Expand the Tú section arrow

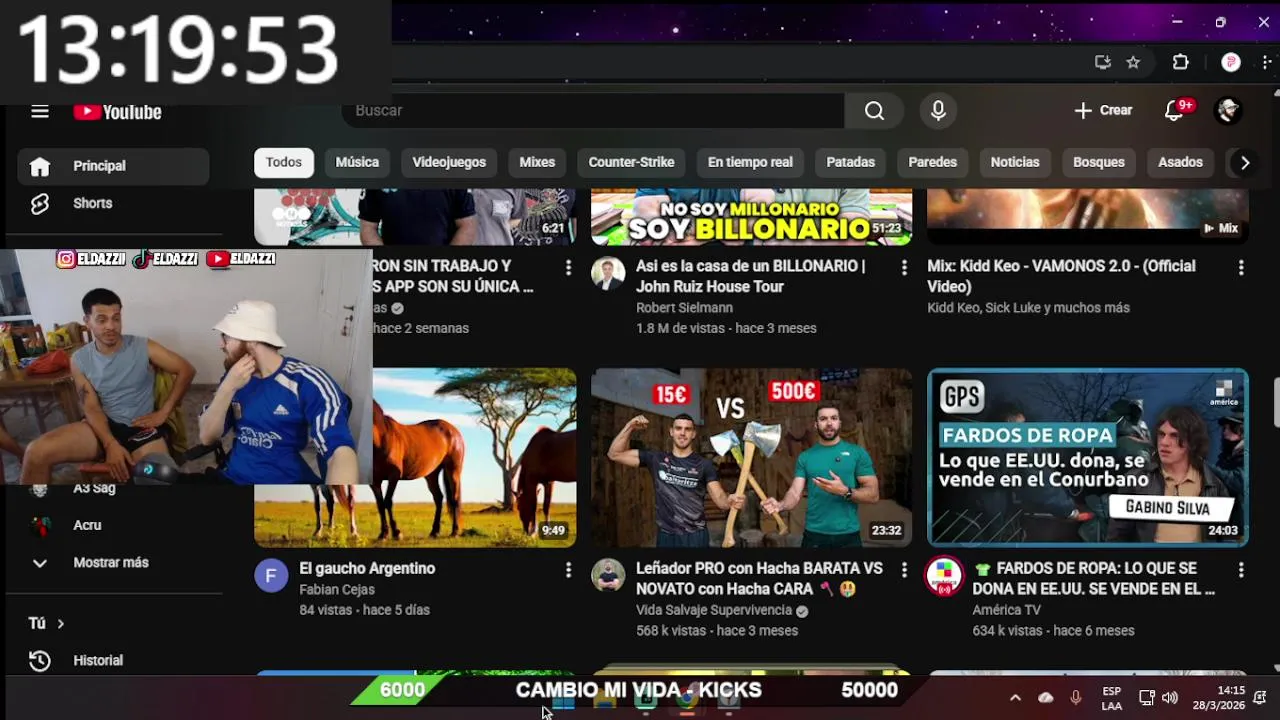point(60,624)
